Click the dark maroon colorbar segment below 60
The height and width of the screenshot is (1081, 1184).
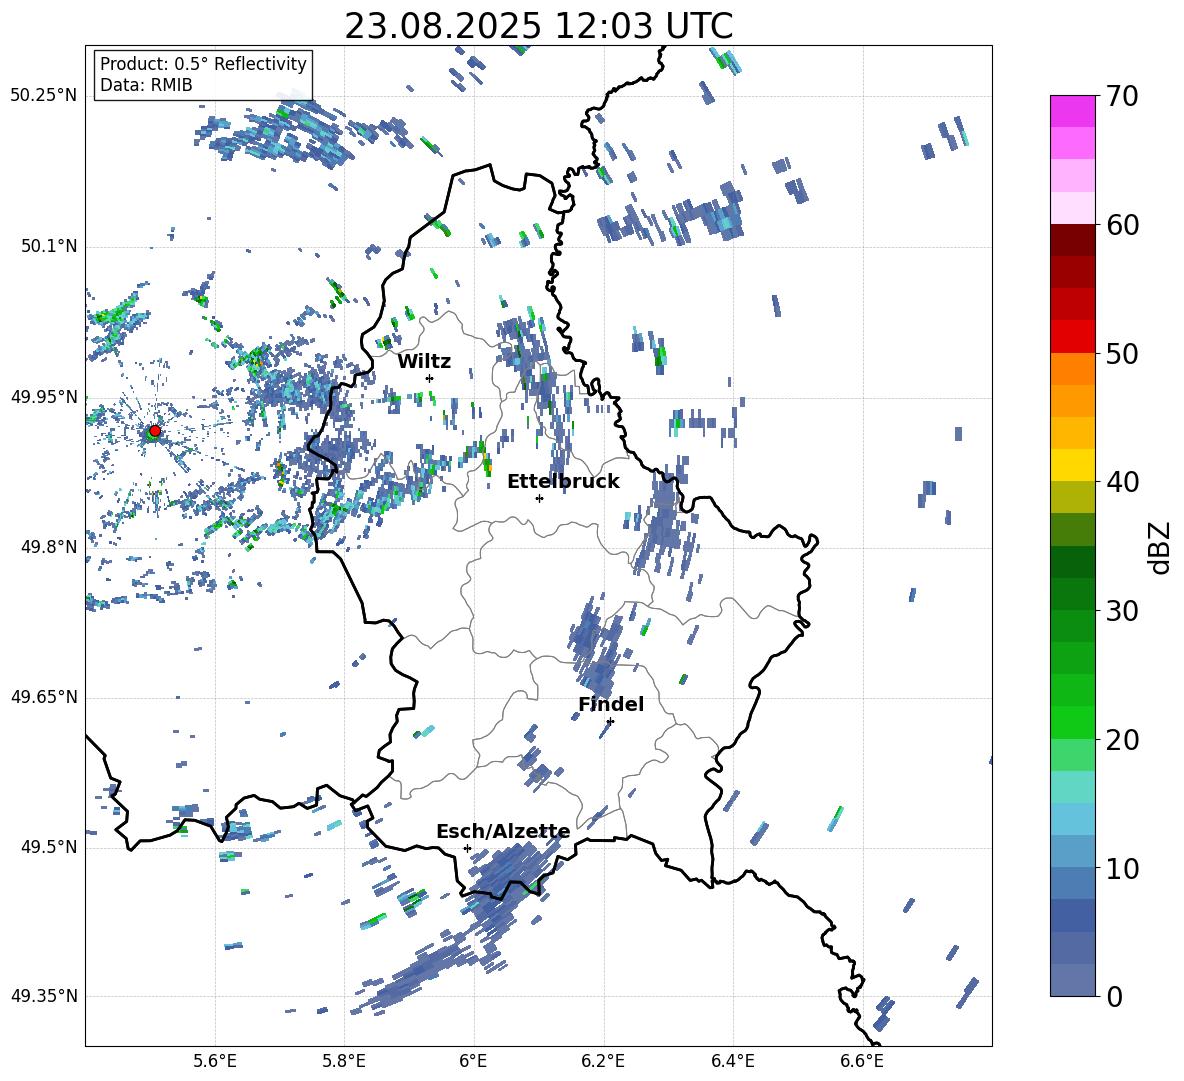1072,240
